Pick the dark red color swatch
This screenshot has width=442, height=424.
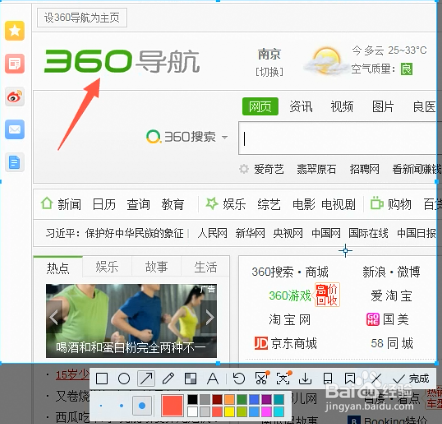point(217,399)
